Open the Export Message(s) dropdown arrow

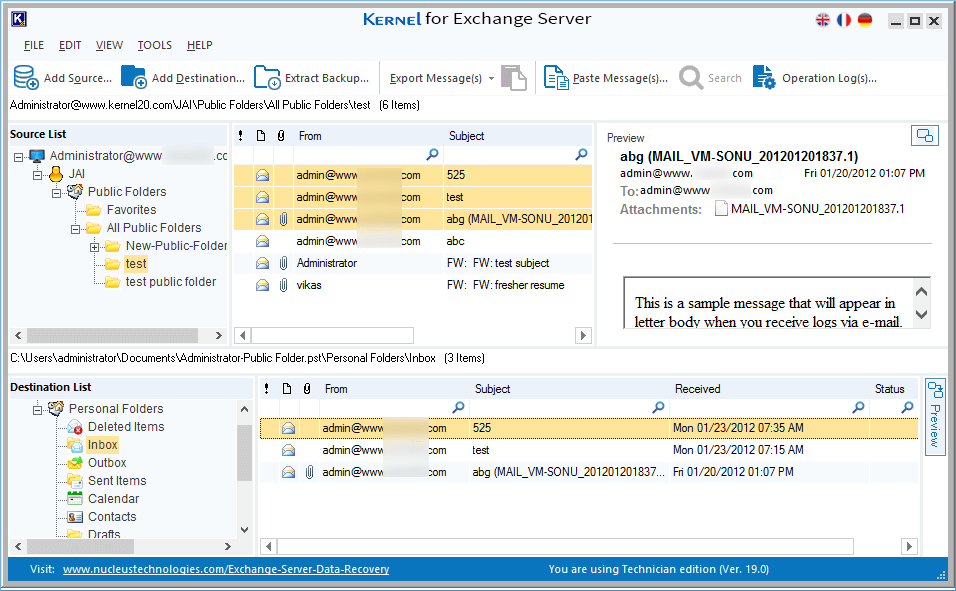click(x=491, y=79)
